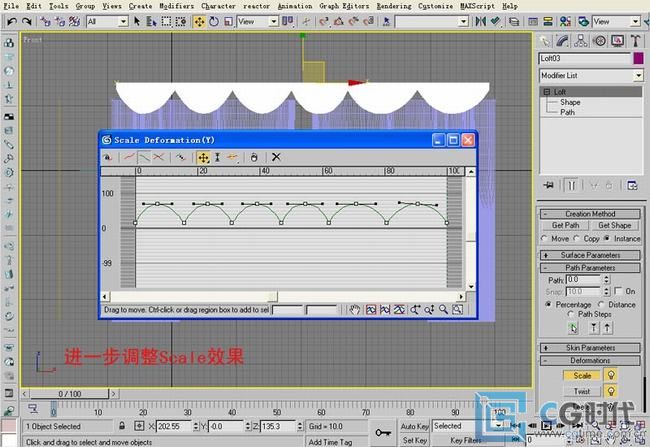The width and height of the screenshot is (650, 447).
Task: Enable the Snap On checkbox
Action: point(618,291)
